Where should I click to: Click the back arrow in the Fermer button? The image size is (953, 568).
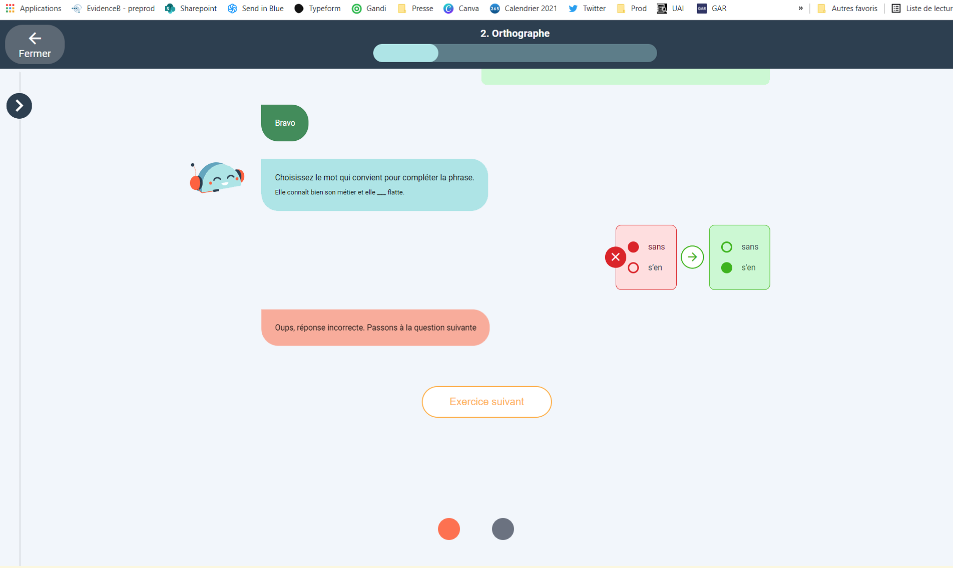pyautogui.click(x=35, y=38)
